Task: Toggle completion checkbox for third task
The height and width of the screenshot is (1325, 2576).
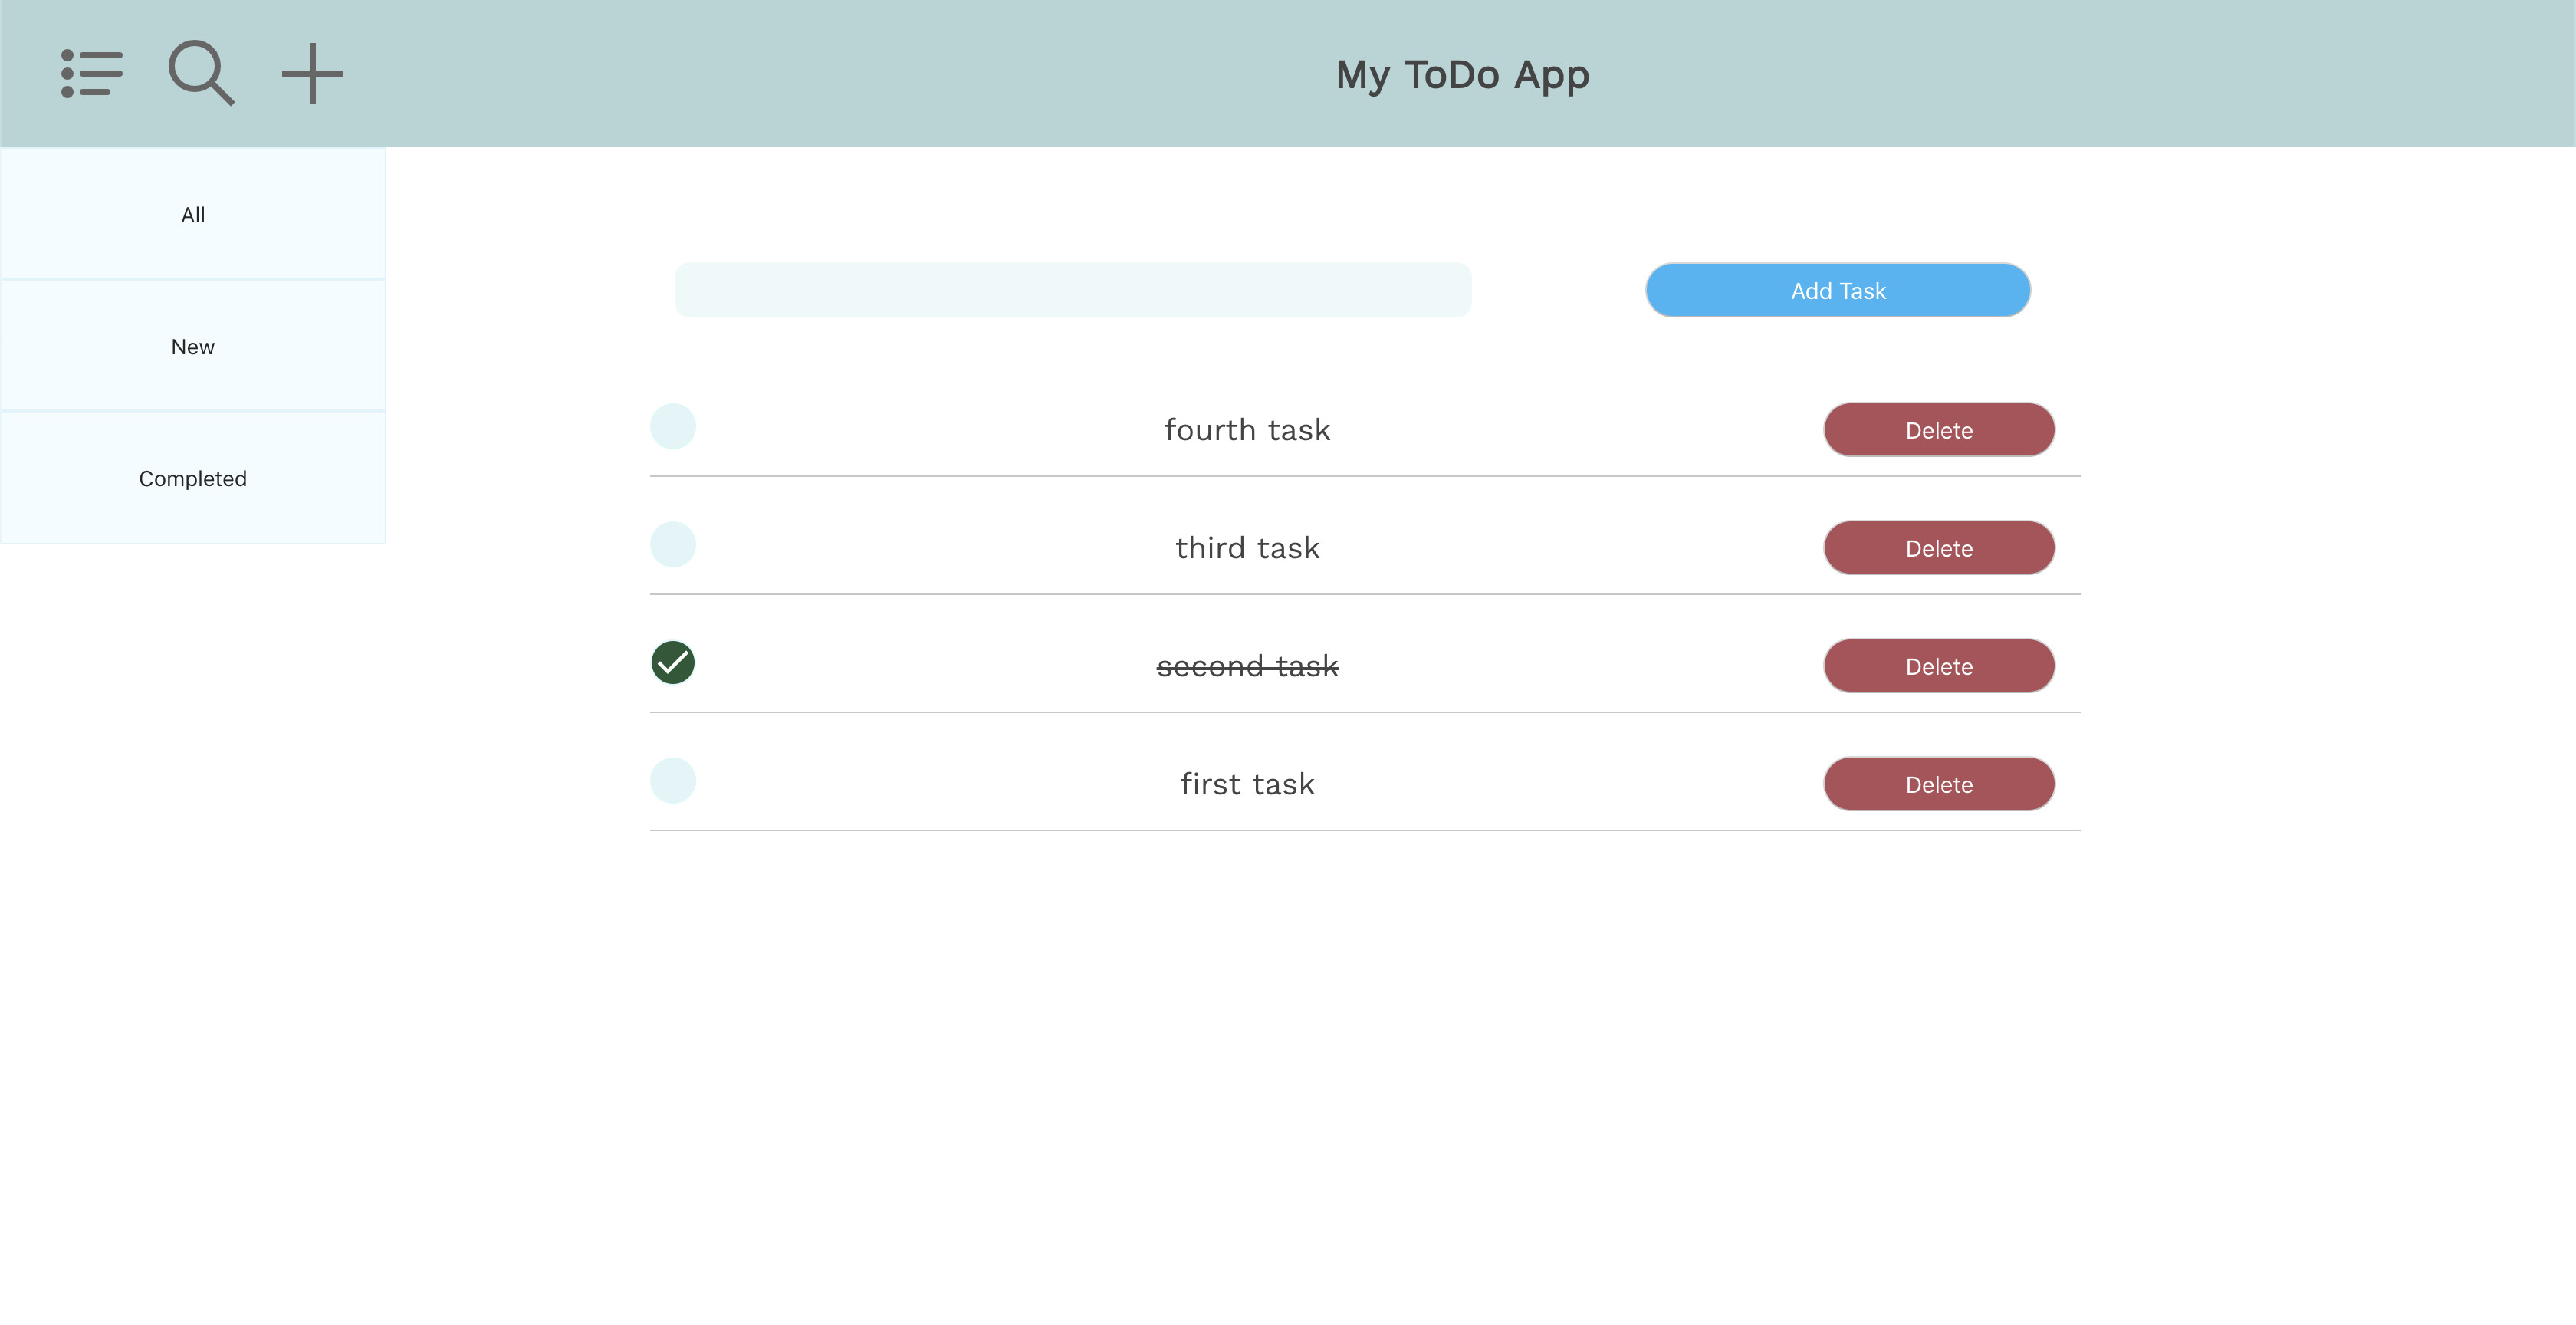Action: pyautogui.click(x=672, y=543)
